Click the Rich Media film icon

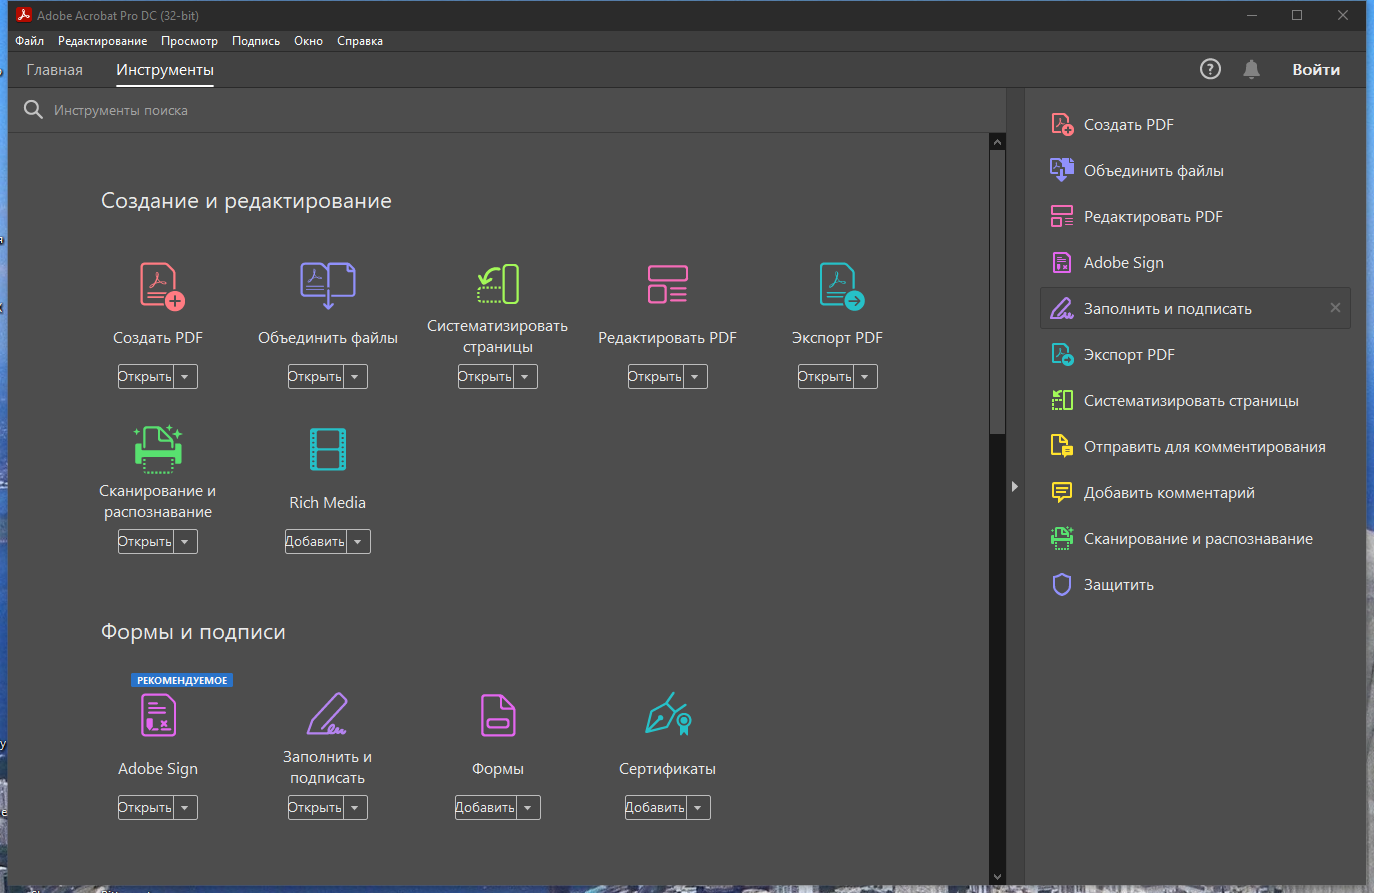tap(328, 449)
